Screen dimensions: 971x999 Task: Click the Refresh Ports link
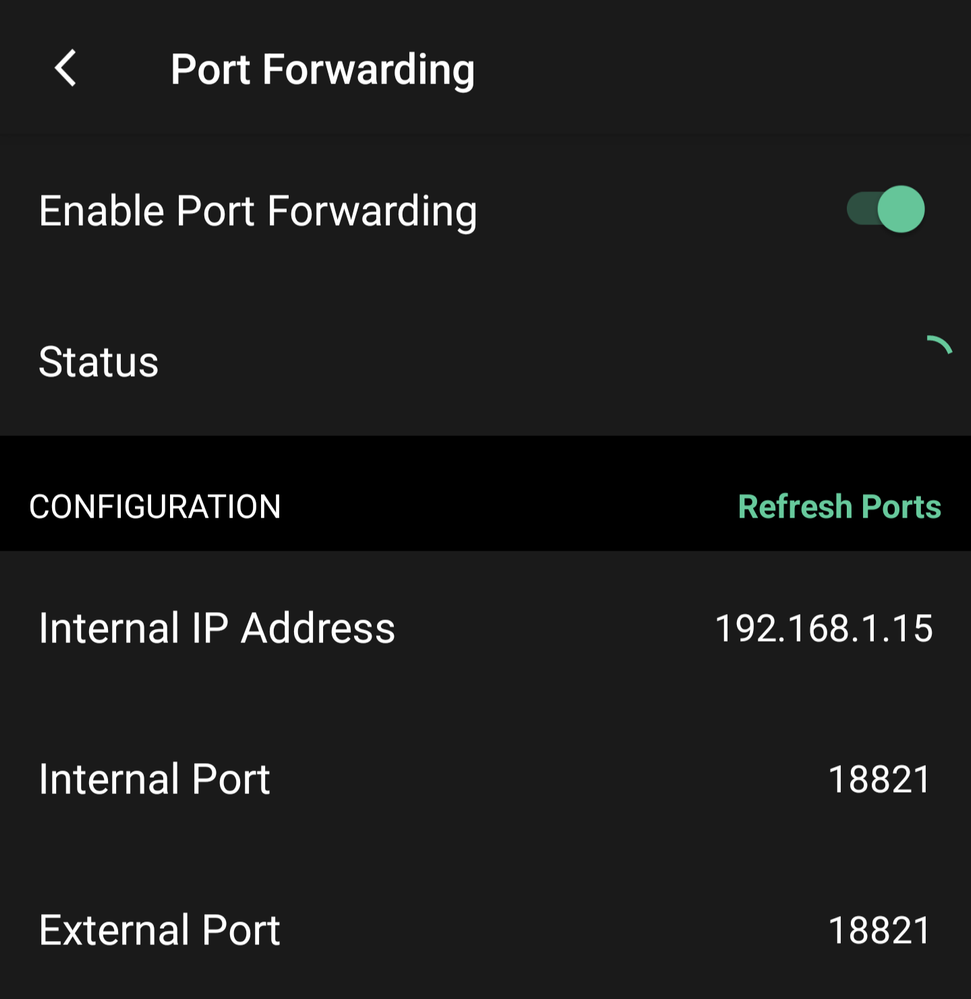(x=839, y=507)
